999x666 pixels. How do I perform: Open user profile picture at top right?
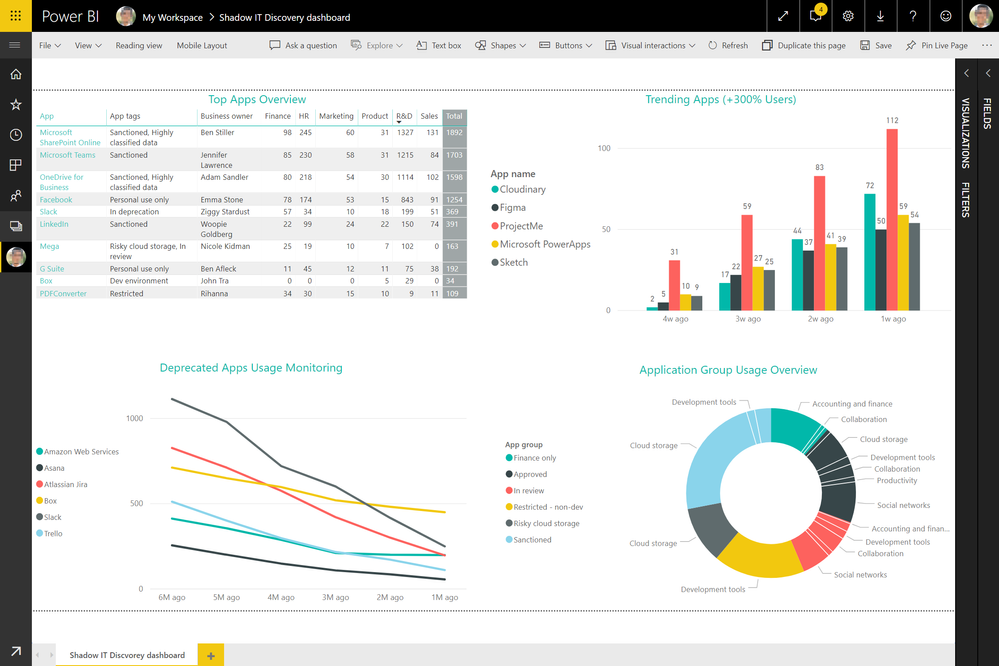click(x=981, y=16)
